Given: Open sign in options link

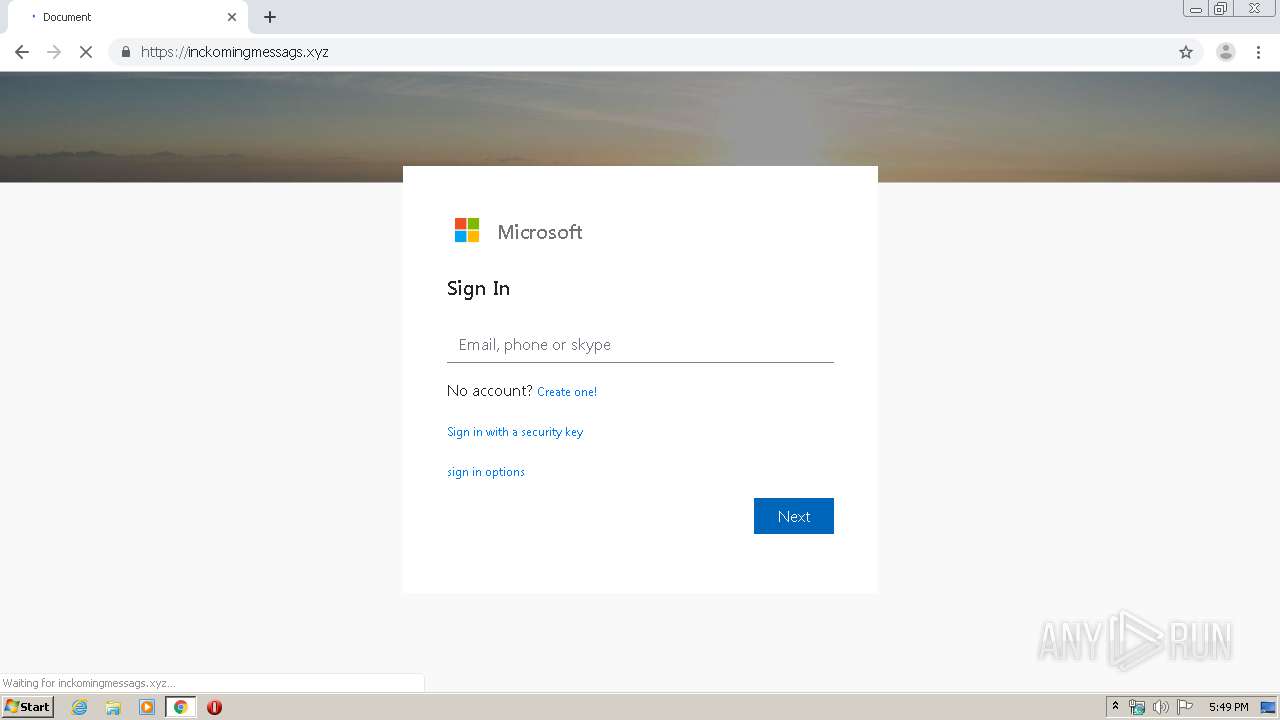Looking at the screenshot, I should [486, 472].
